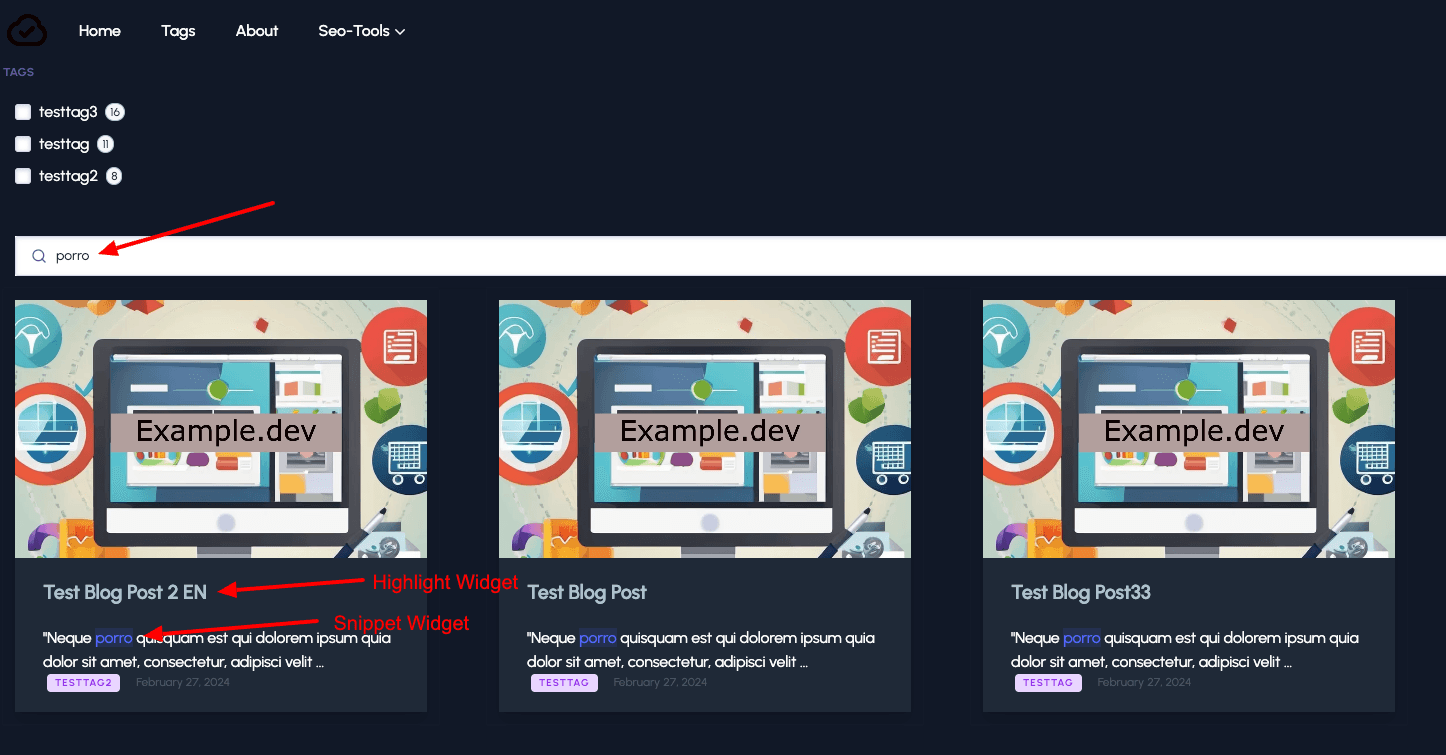
Task: Open the Tags menu item
Action: [178, 31]
